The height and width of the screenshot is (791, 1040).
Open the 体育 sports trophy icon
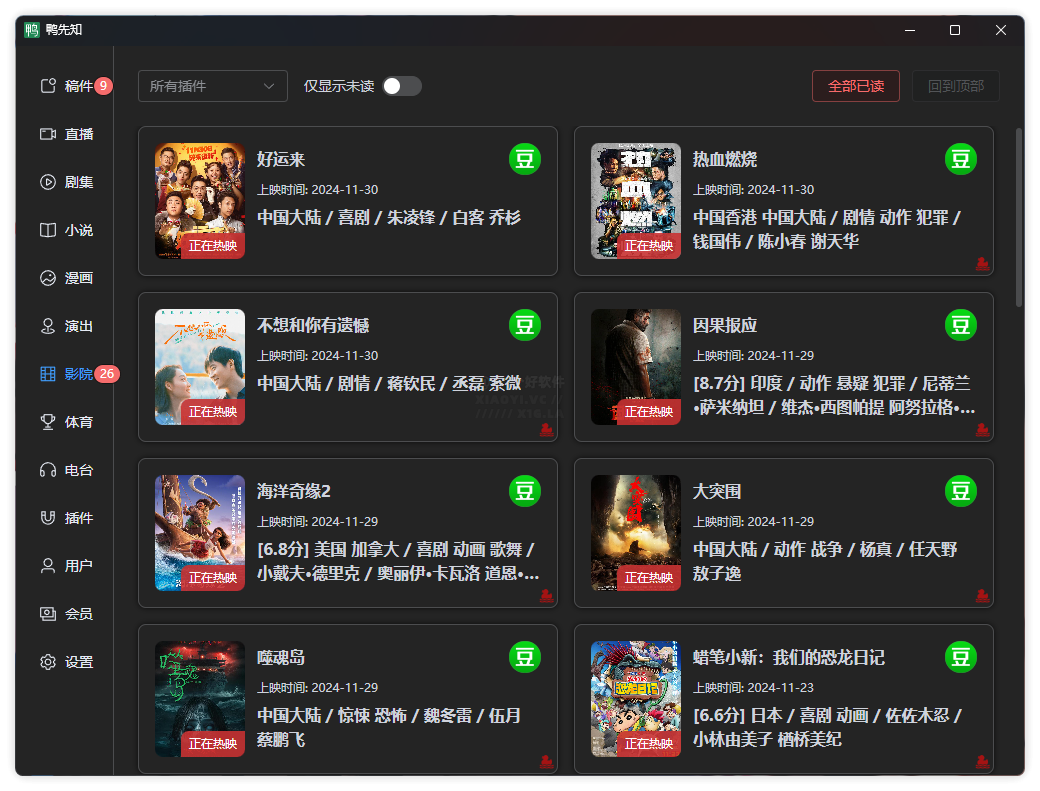click(x=48, y=422)
